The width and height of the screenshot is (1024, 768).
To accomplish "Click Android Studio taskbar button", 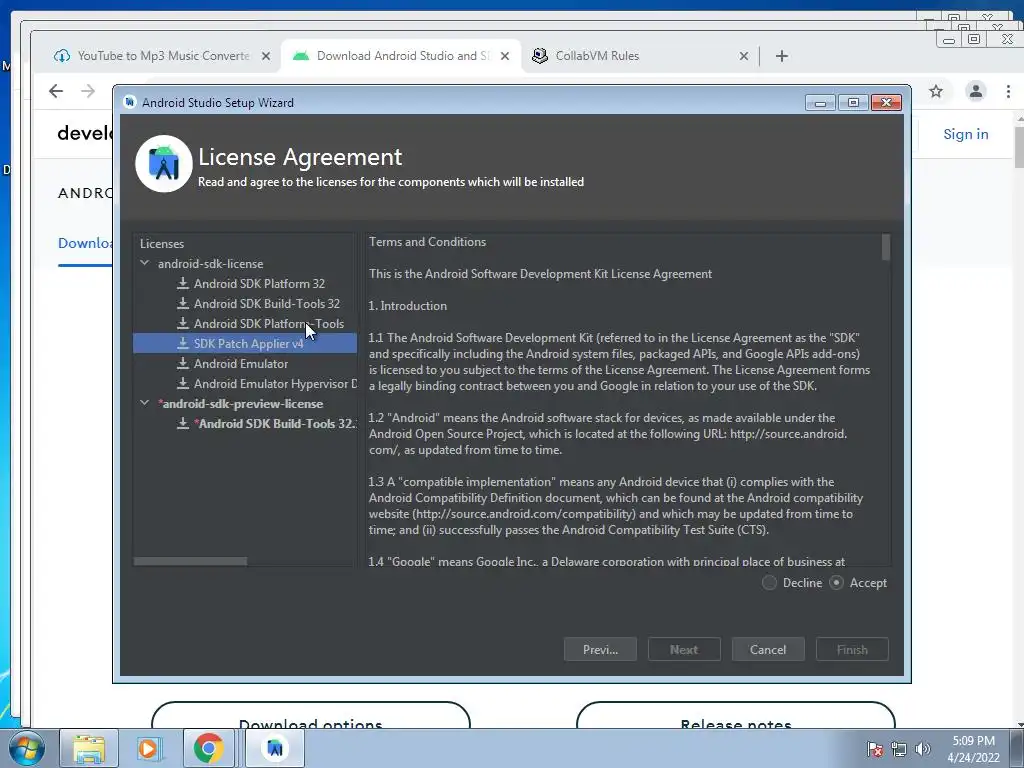I will 275,748.
